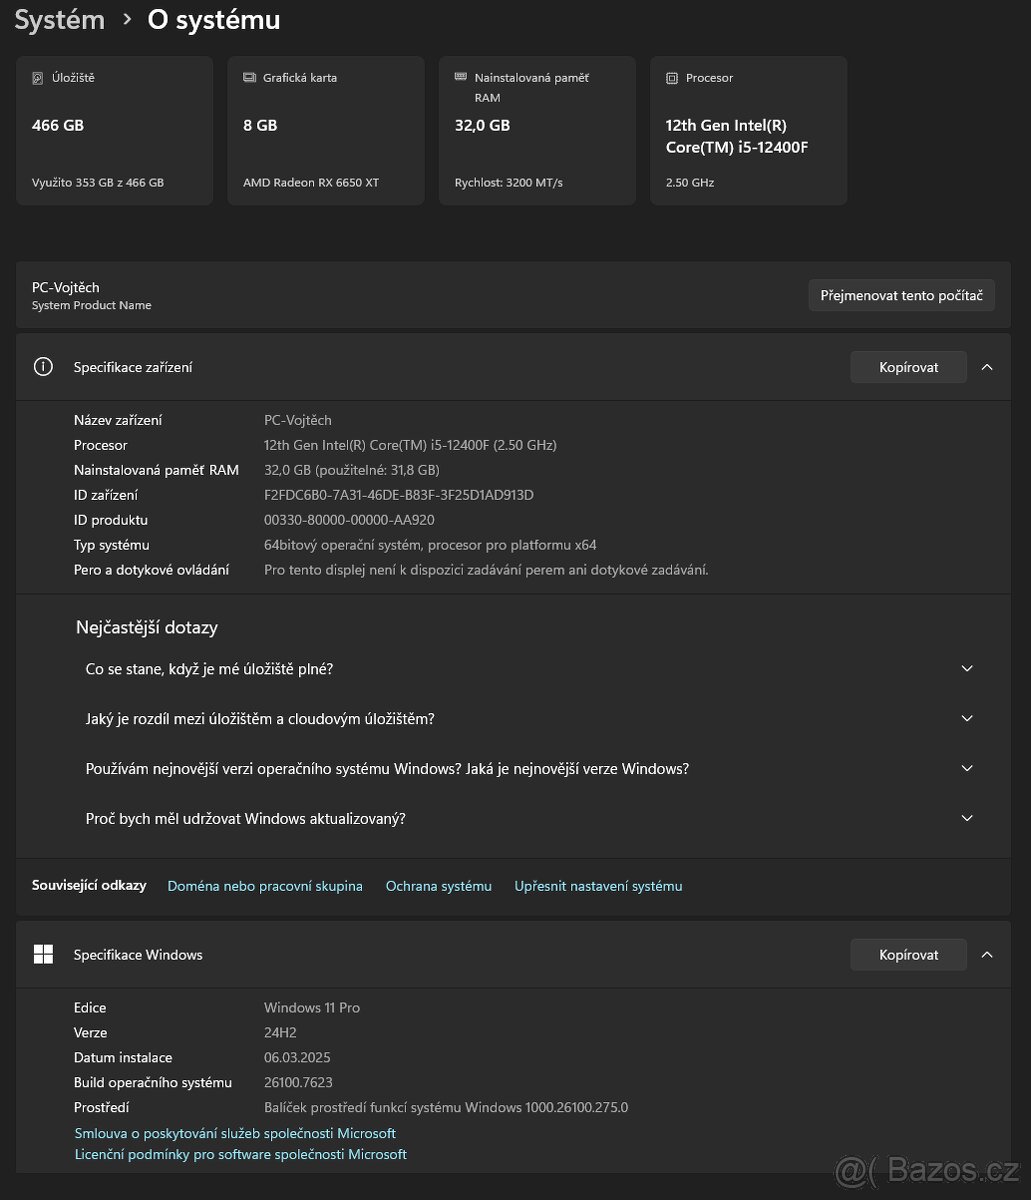1031x1200 pixels.
Task: Open Ochrana systému settings
Action: (438, 886)
